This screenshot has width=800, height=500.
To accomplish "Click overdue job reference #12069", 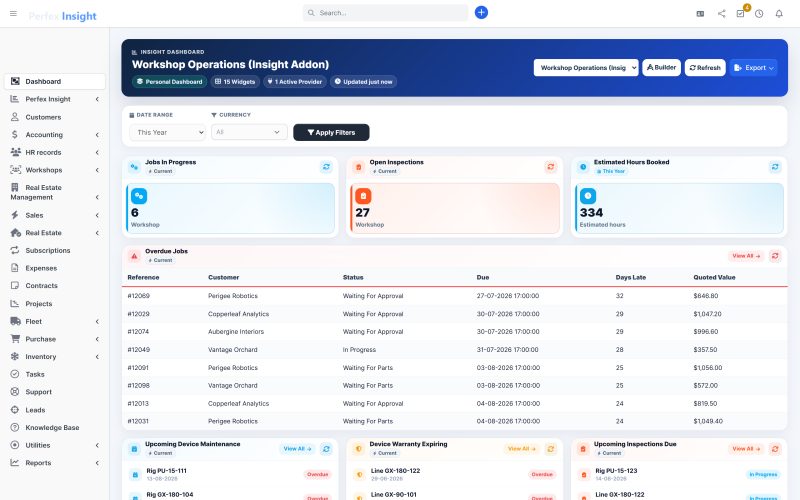I will (x=138, y=296).
